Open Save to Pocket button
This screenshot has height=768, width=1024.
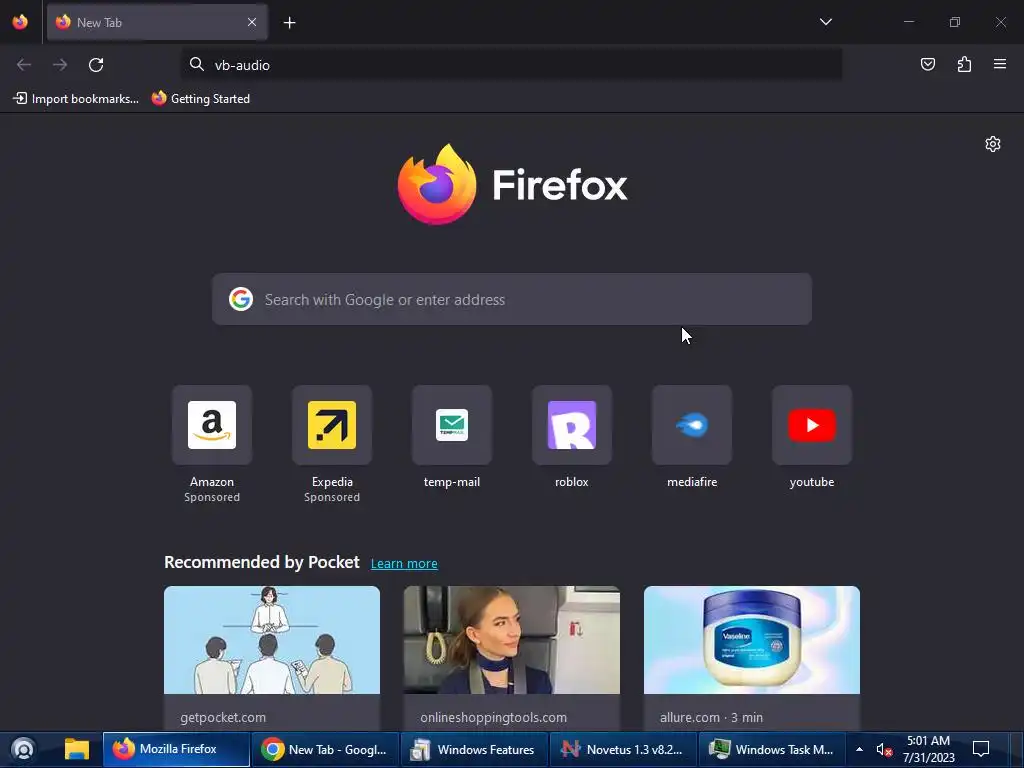coord(927,64)
